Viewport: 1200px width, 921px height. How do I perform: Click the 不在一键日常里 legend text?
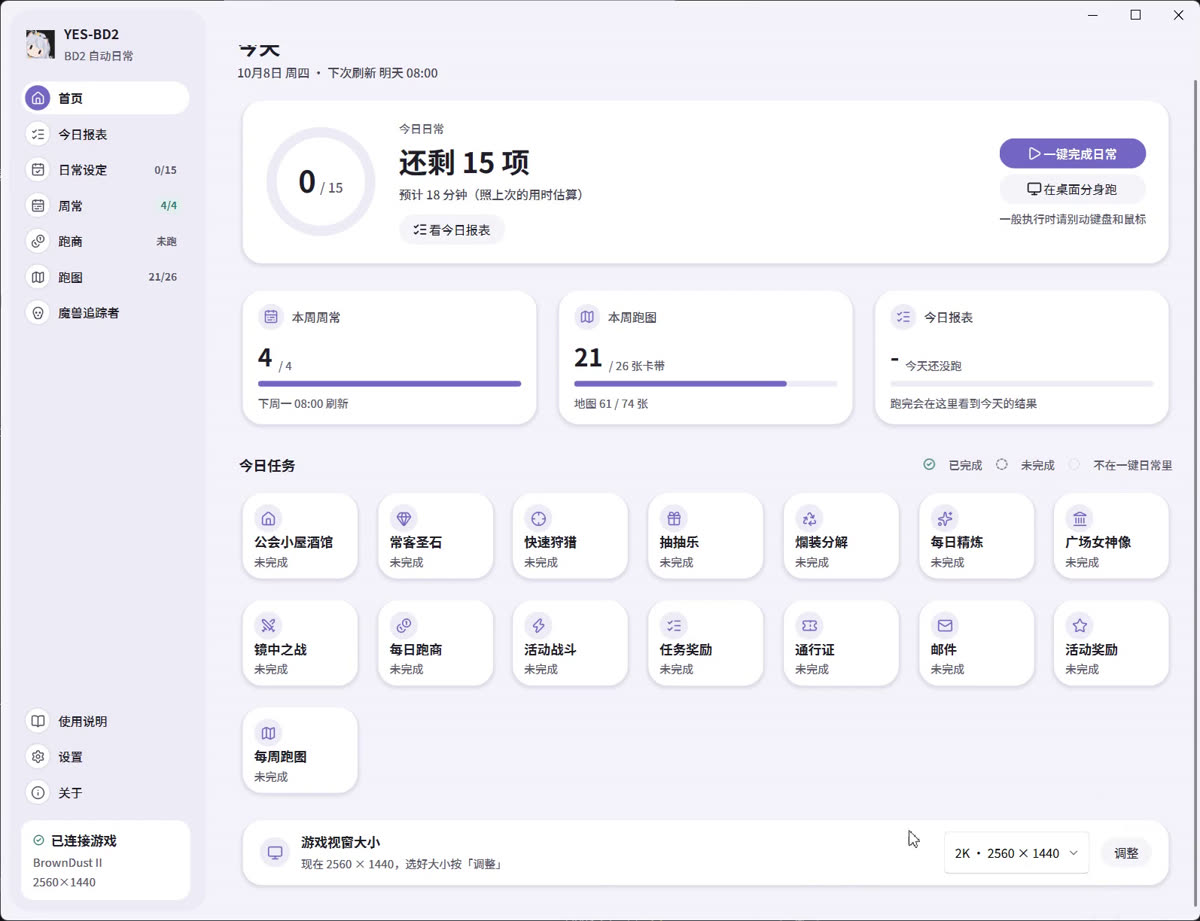pos(1132,465)
